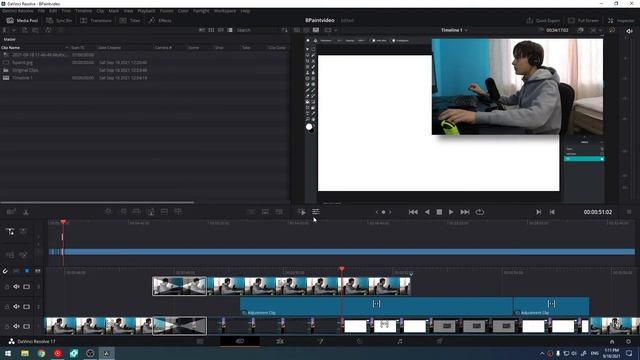Click the Boring Detector icon
The image size is (640, 360).
[11, 212]
